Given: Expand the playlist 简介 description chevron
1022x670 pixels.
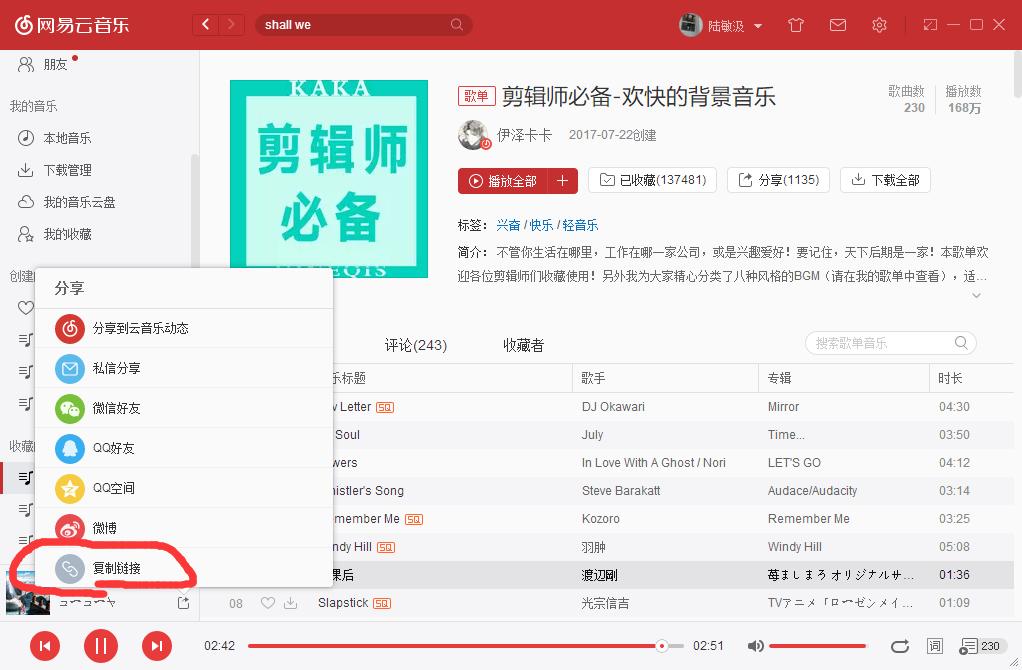Looking at the screenshot, I should click(976, 295).
